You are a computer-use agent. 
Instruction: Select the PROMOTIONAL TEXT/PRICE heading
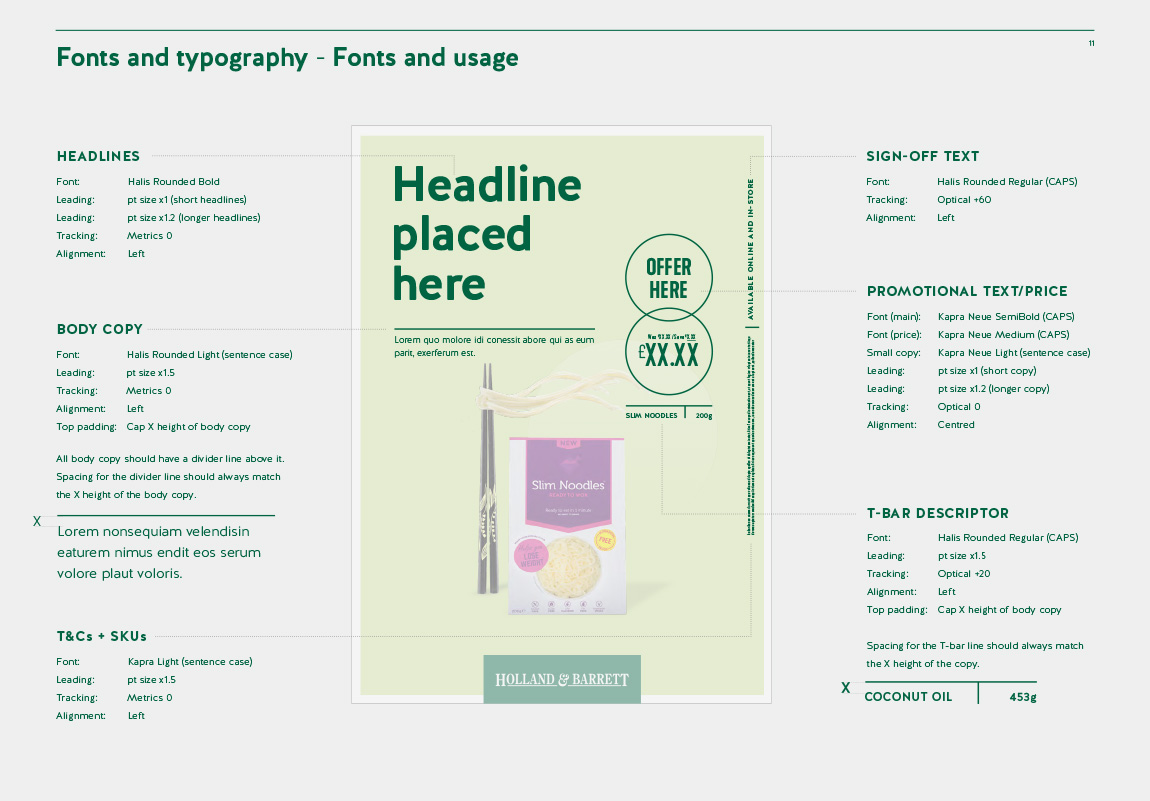pyautogui.click(x=966, y=291)
